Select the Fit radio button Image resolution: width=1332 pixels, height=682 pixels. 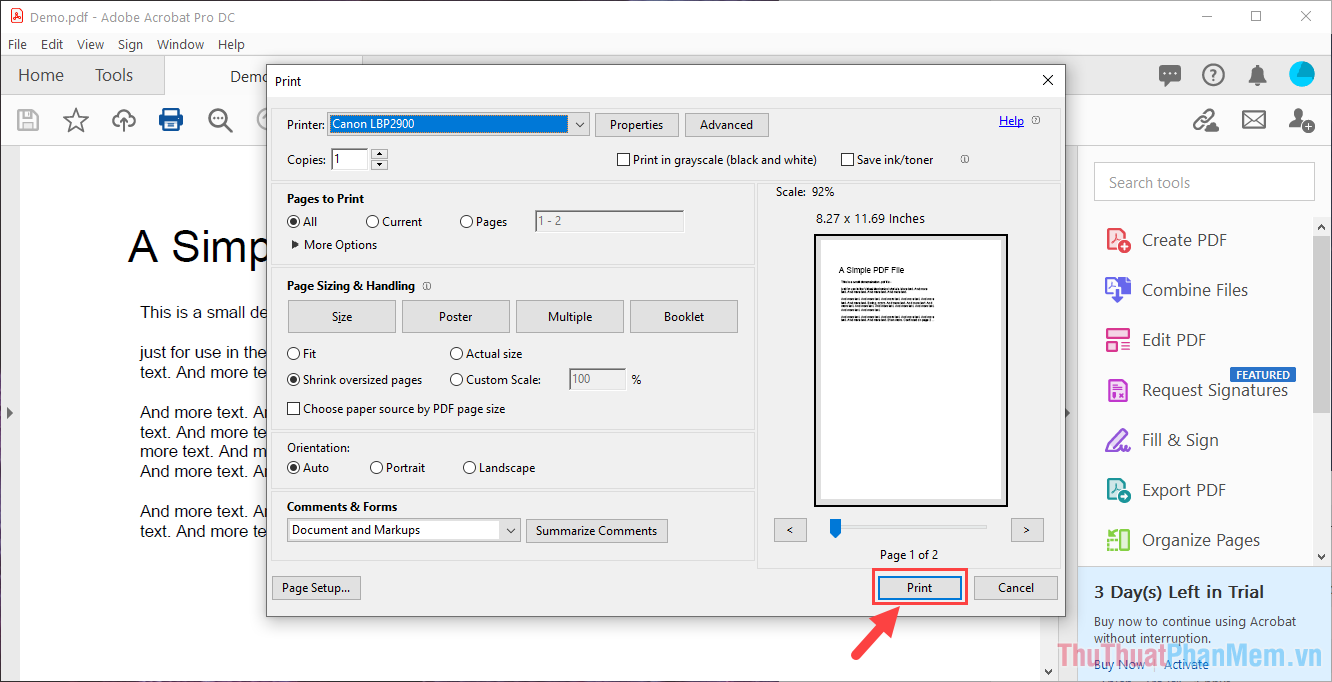tap(294, 354)
